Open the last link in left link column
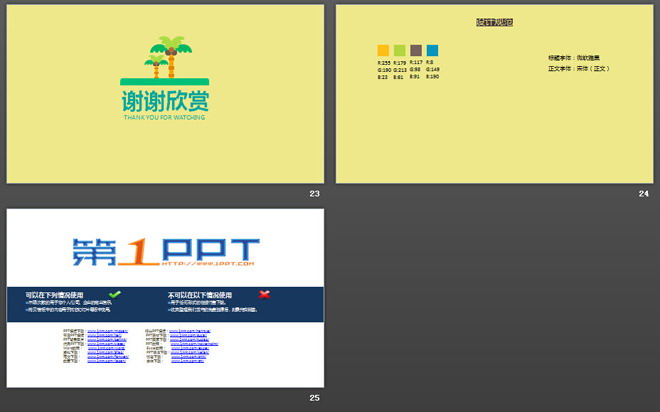660x412 pixels. coord(106,361)
